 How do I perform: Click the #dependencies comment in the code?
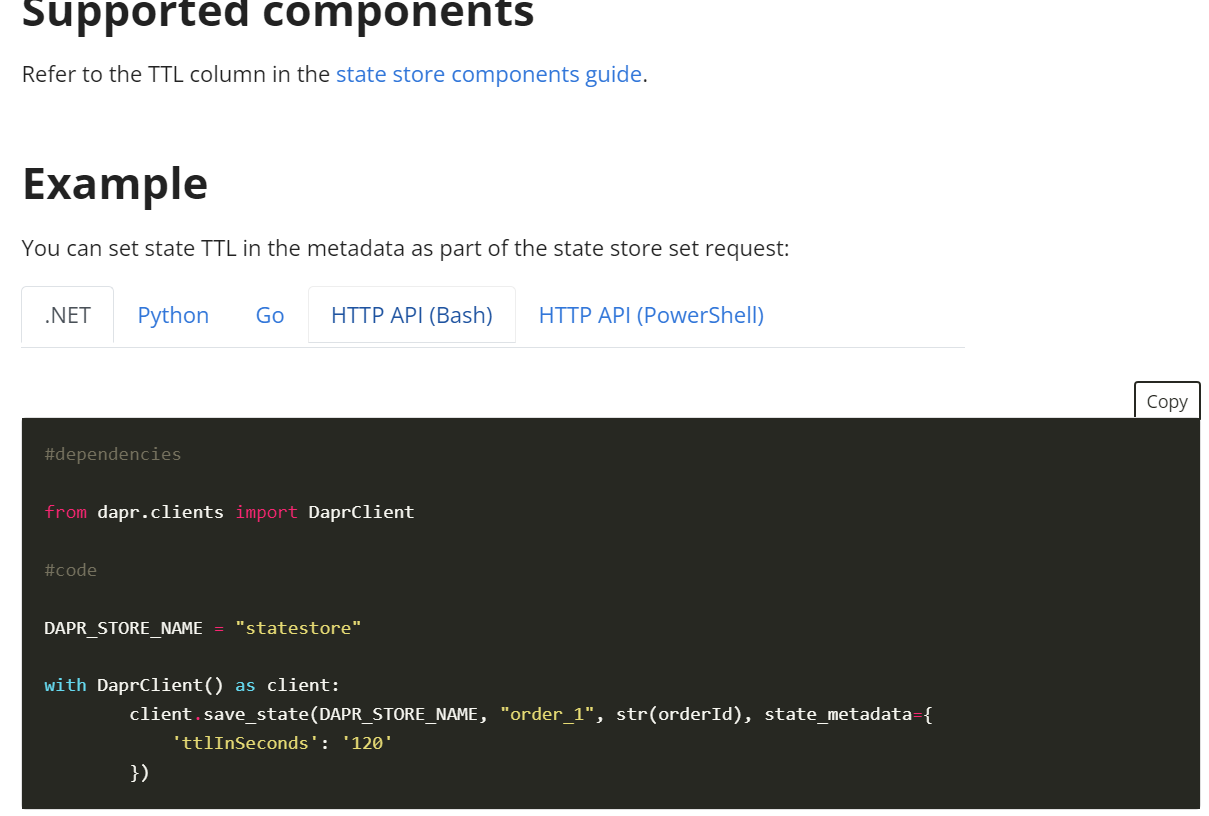[112, 454]
